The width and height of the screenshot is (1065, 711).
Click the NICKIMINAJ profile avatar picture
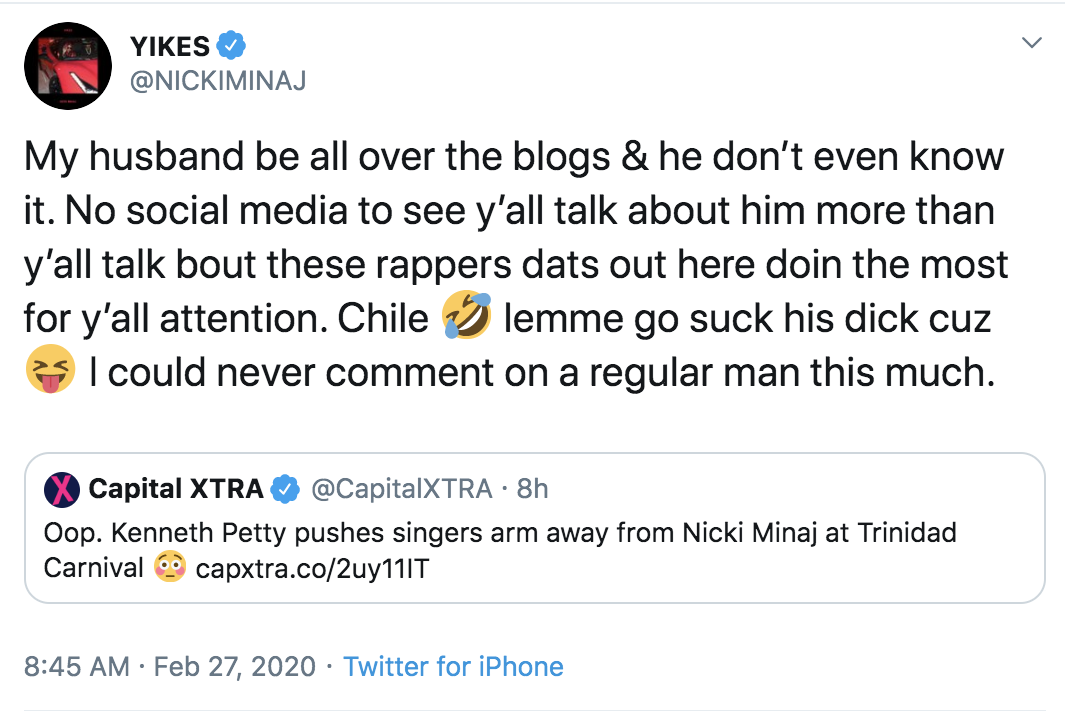(66, 66)
